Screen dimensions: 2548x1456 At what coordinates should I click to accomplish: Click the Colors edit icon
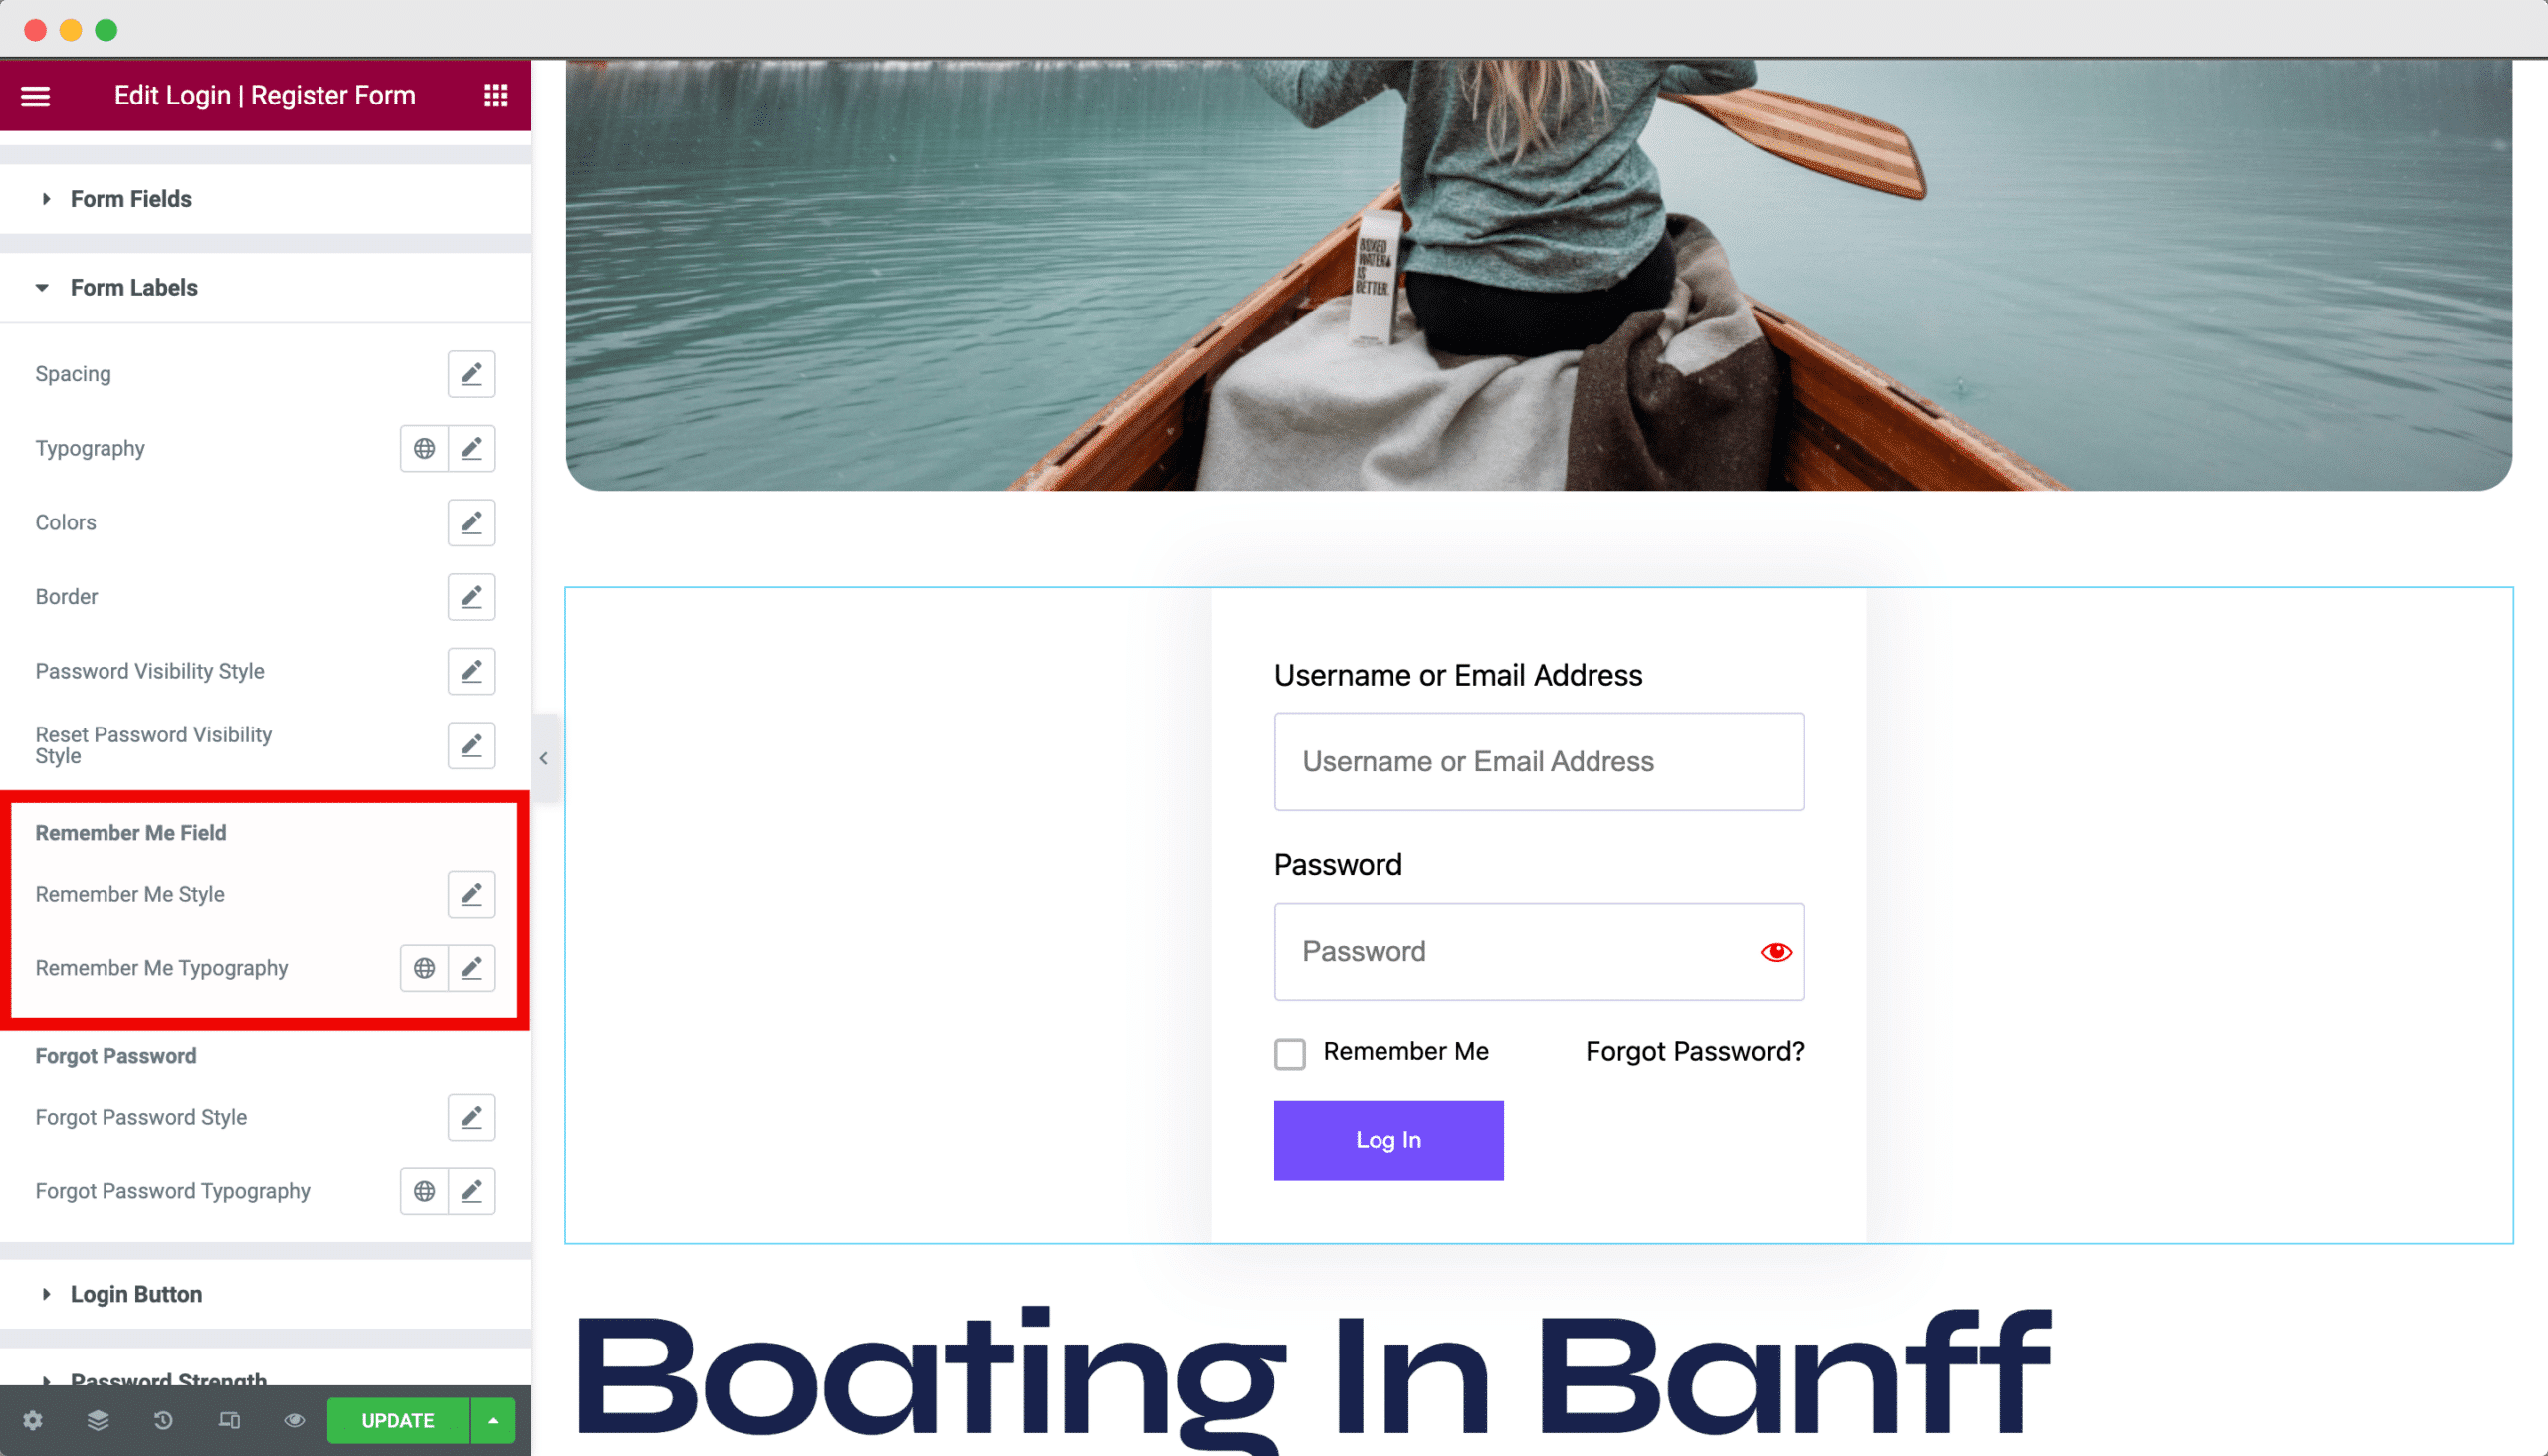tap(471, 521)
